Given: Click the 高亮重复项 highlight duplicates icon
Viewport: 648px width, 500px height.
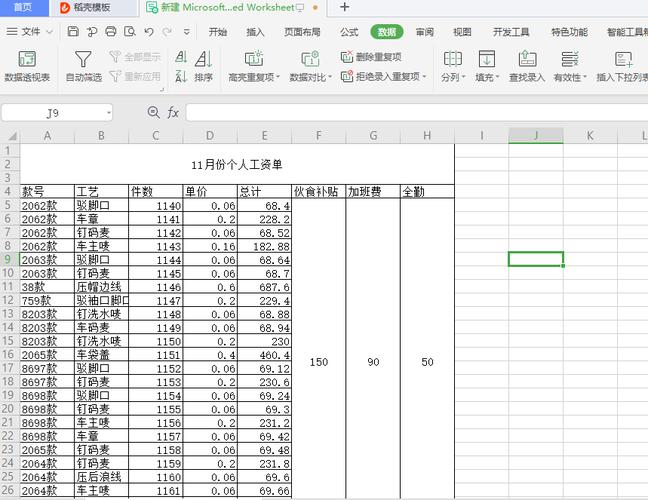Looking at the screenshot, I should coord(254,59).
